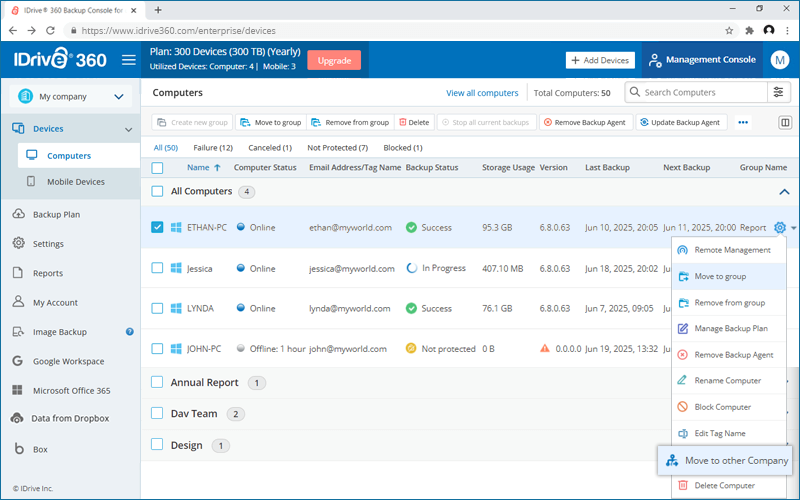Click the Upgrade button
The width and height of the screenshot is (800, 500).
point(334,60)
